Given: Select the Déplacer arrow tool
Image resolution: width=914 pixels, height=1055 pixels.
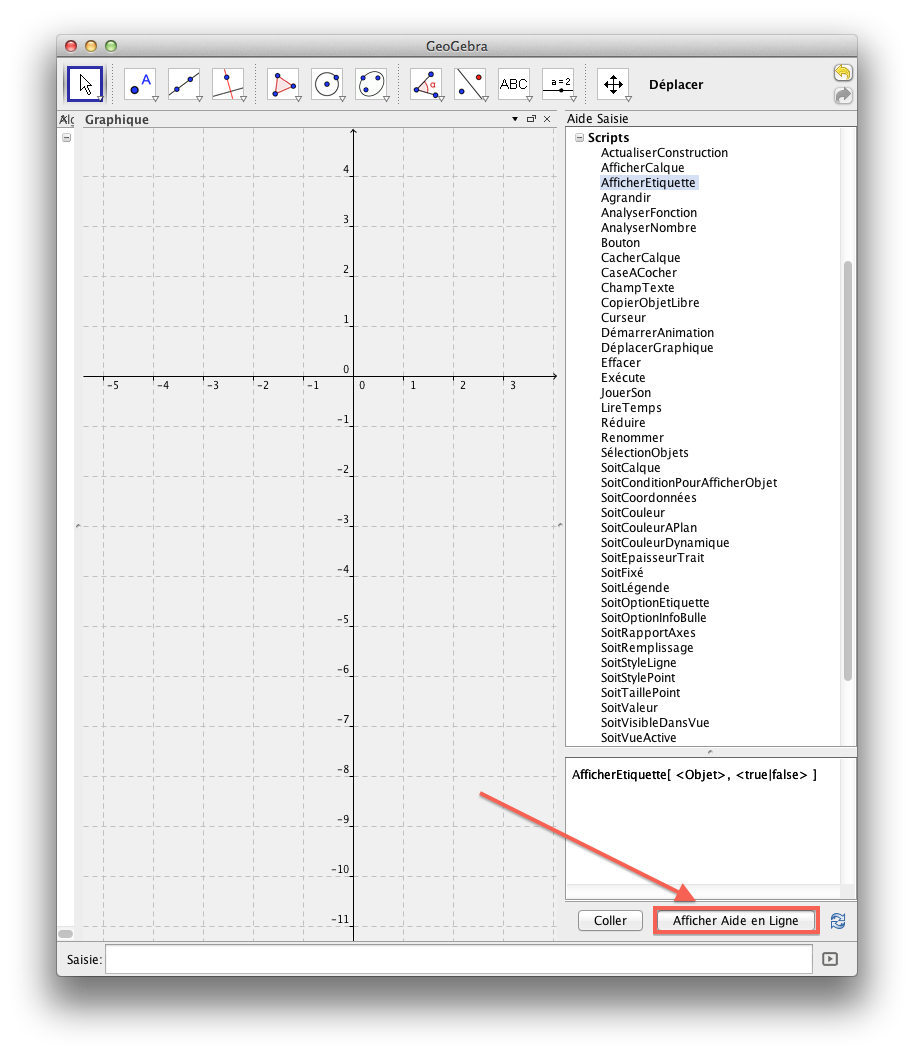Looking at the screenshot, I should tap(85, 84).
